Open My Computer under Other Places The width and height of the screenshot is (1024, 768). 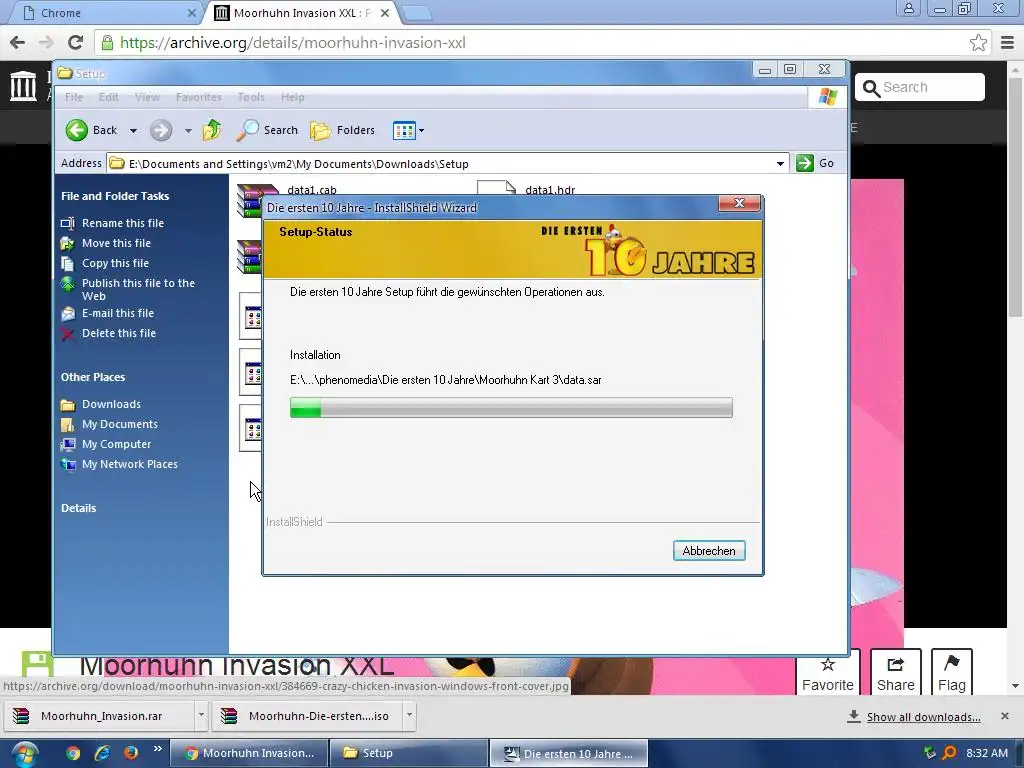116,444
